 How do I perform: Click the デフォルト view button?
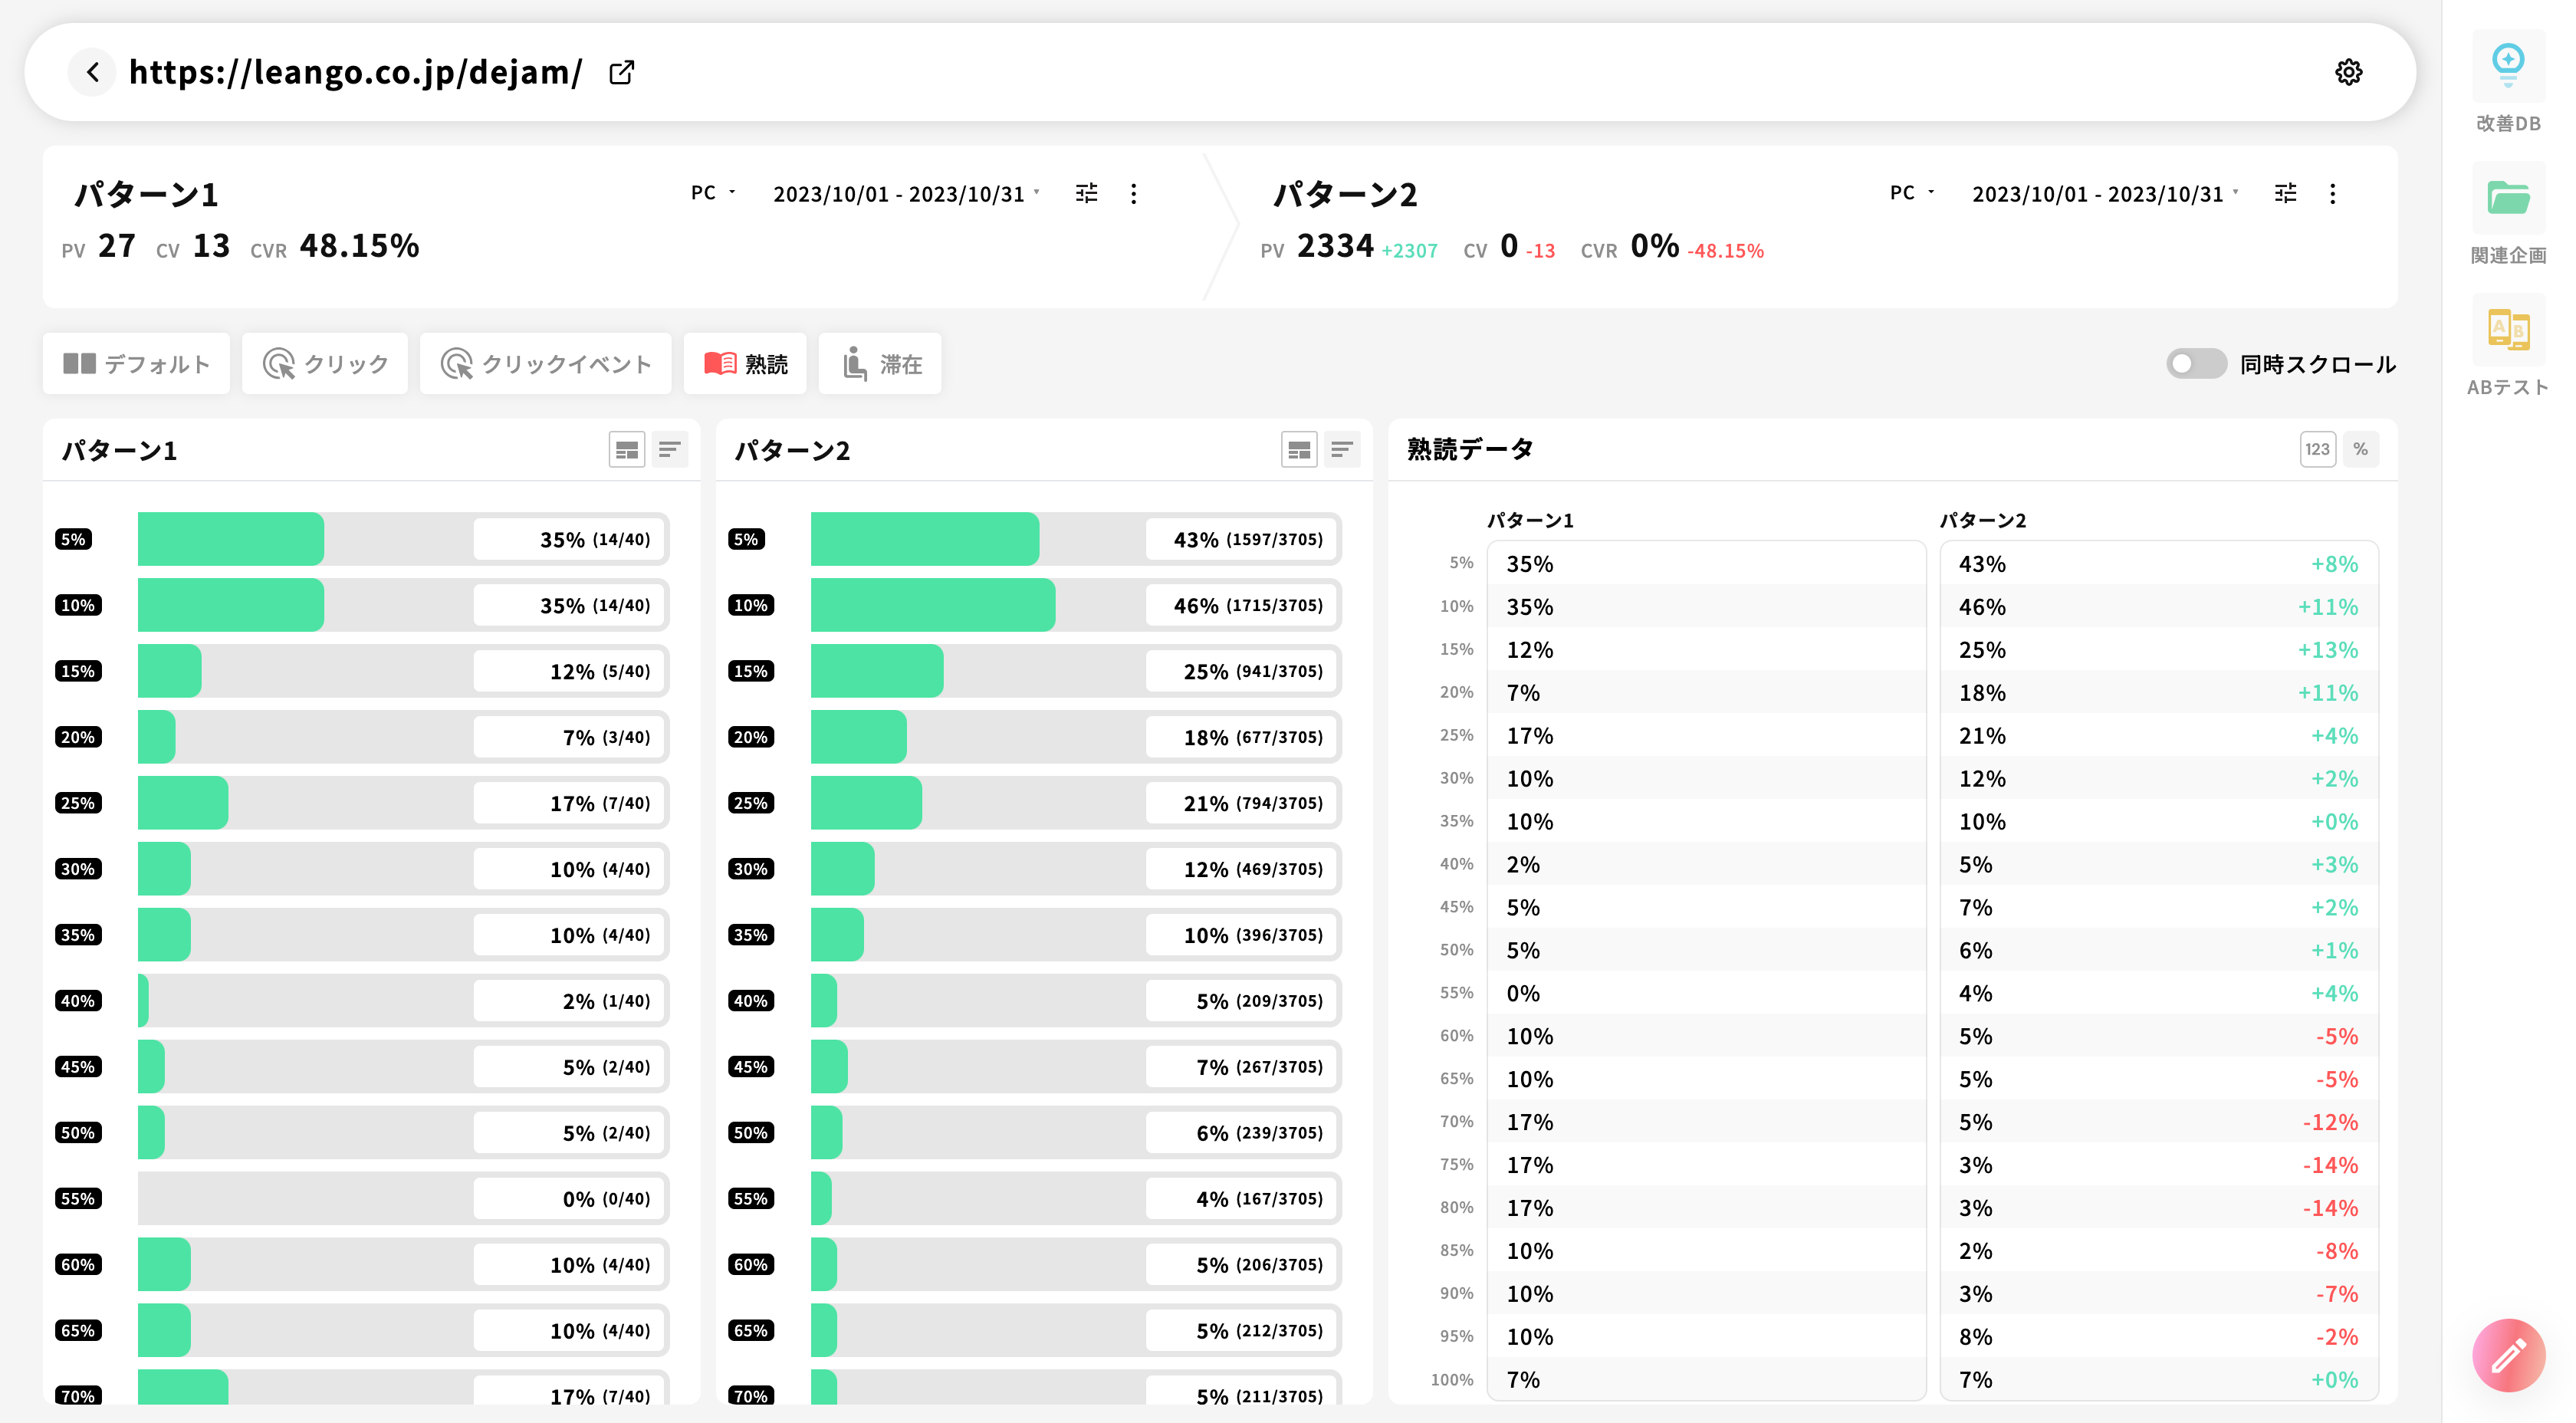point(136,364)
